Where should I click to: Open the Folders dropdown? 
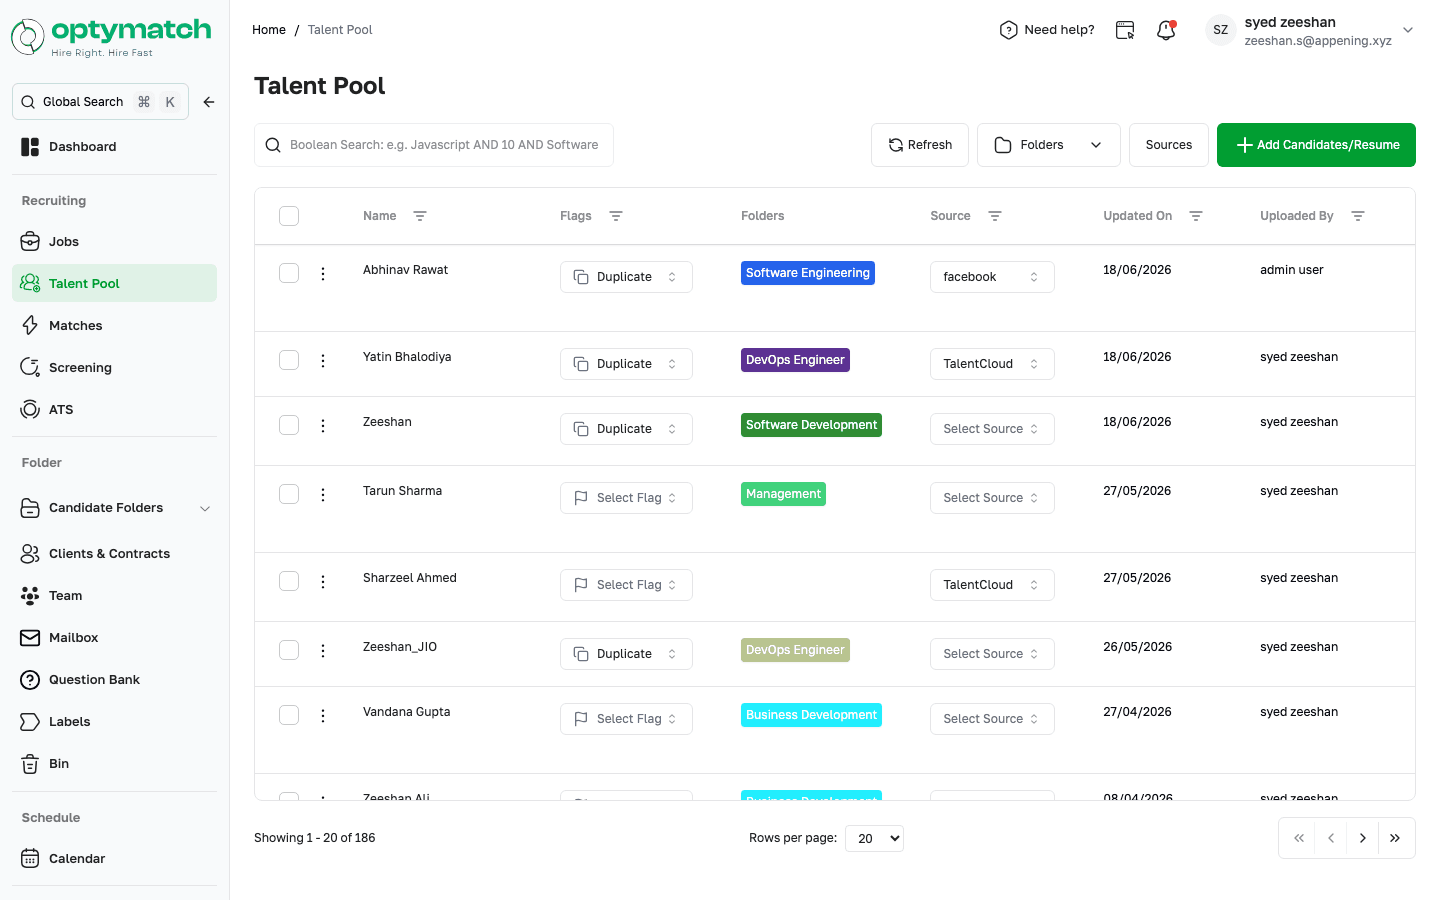click(x=1049, y=145)
